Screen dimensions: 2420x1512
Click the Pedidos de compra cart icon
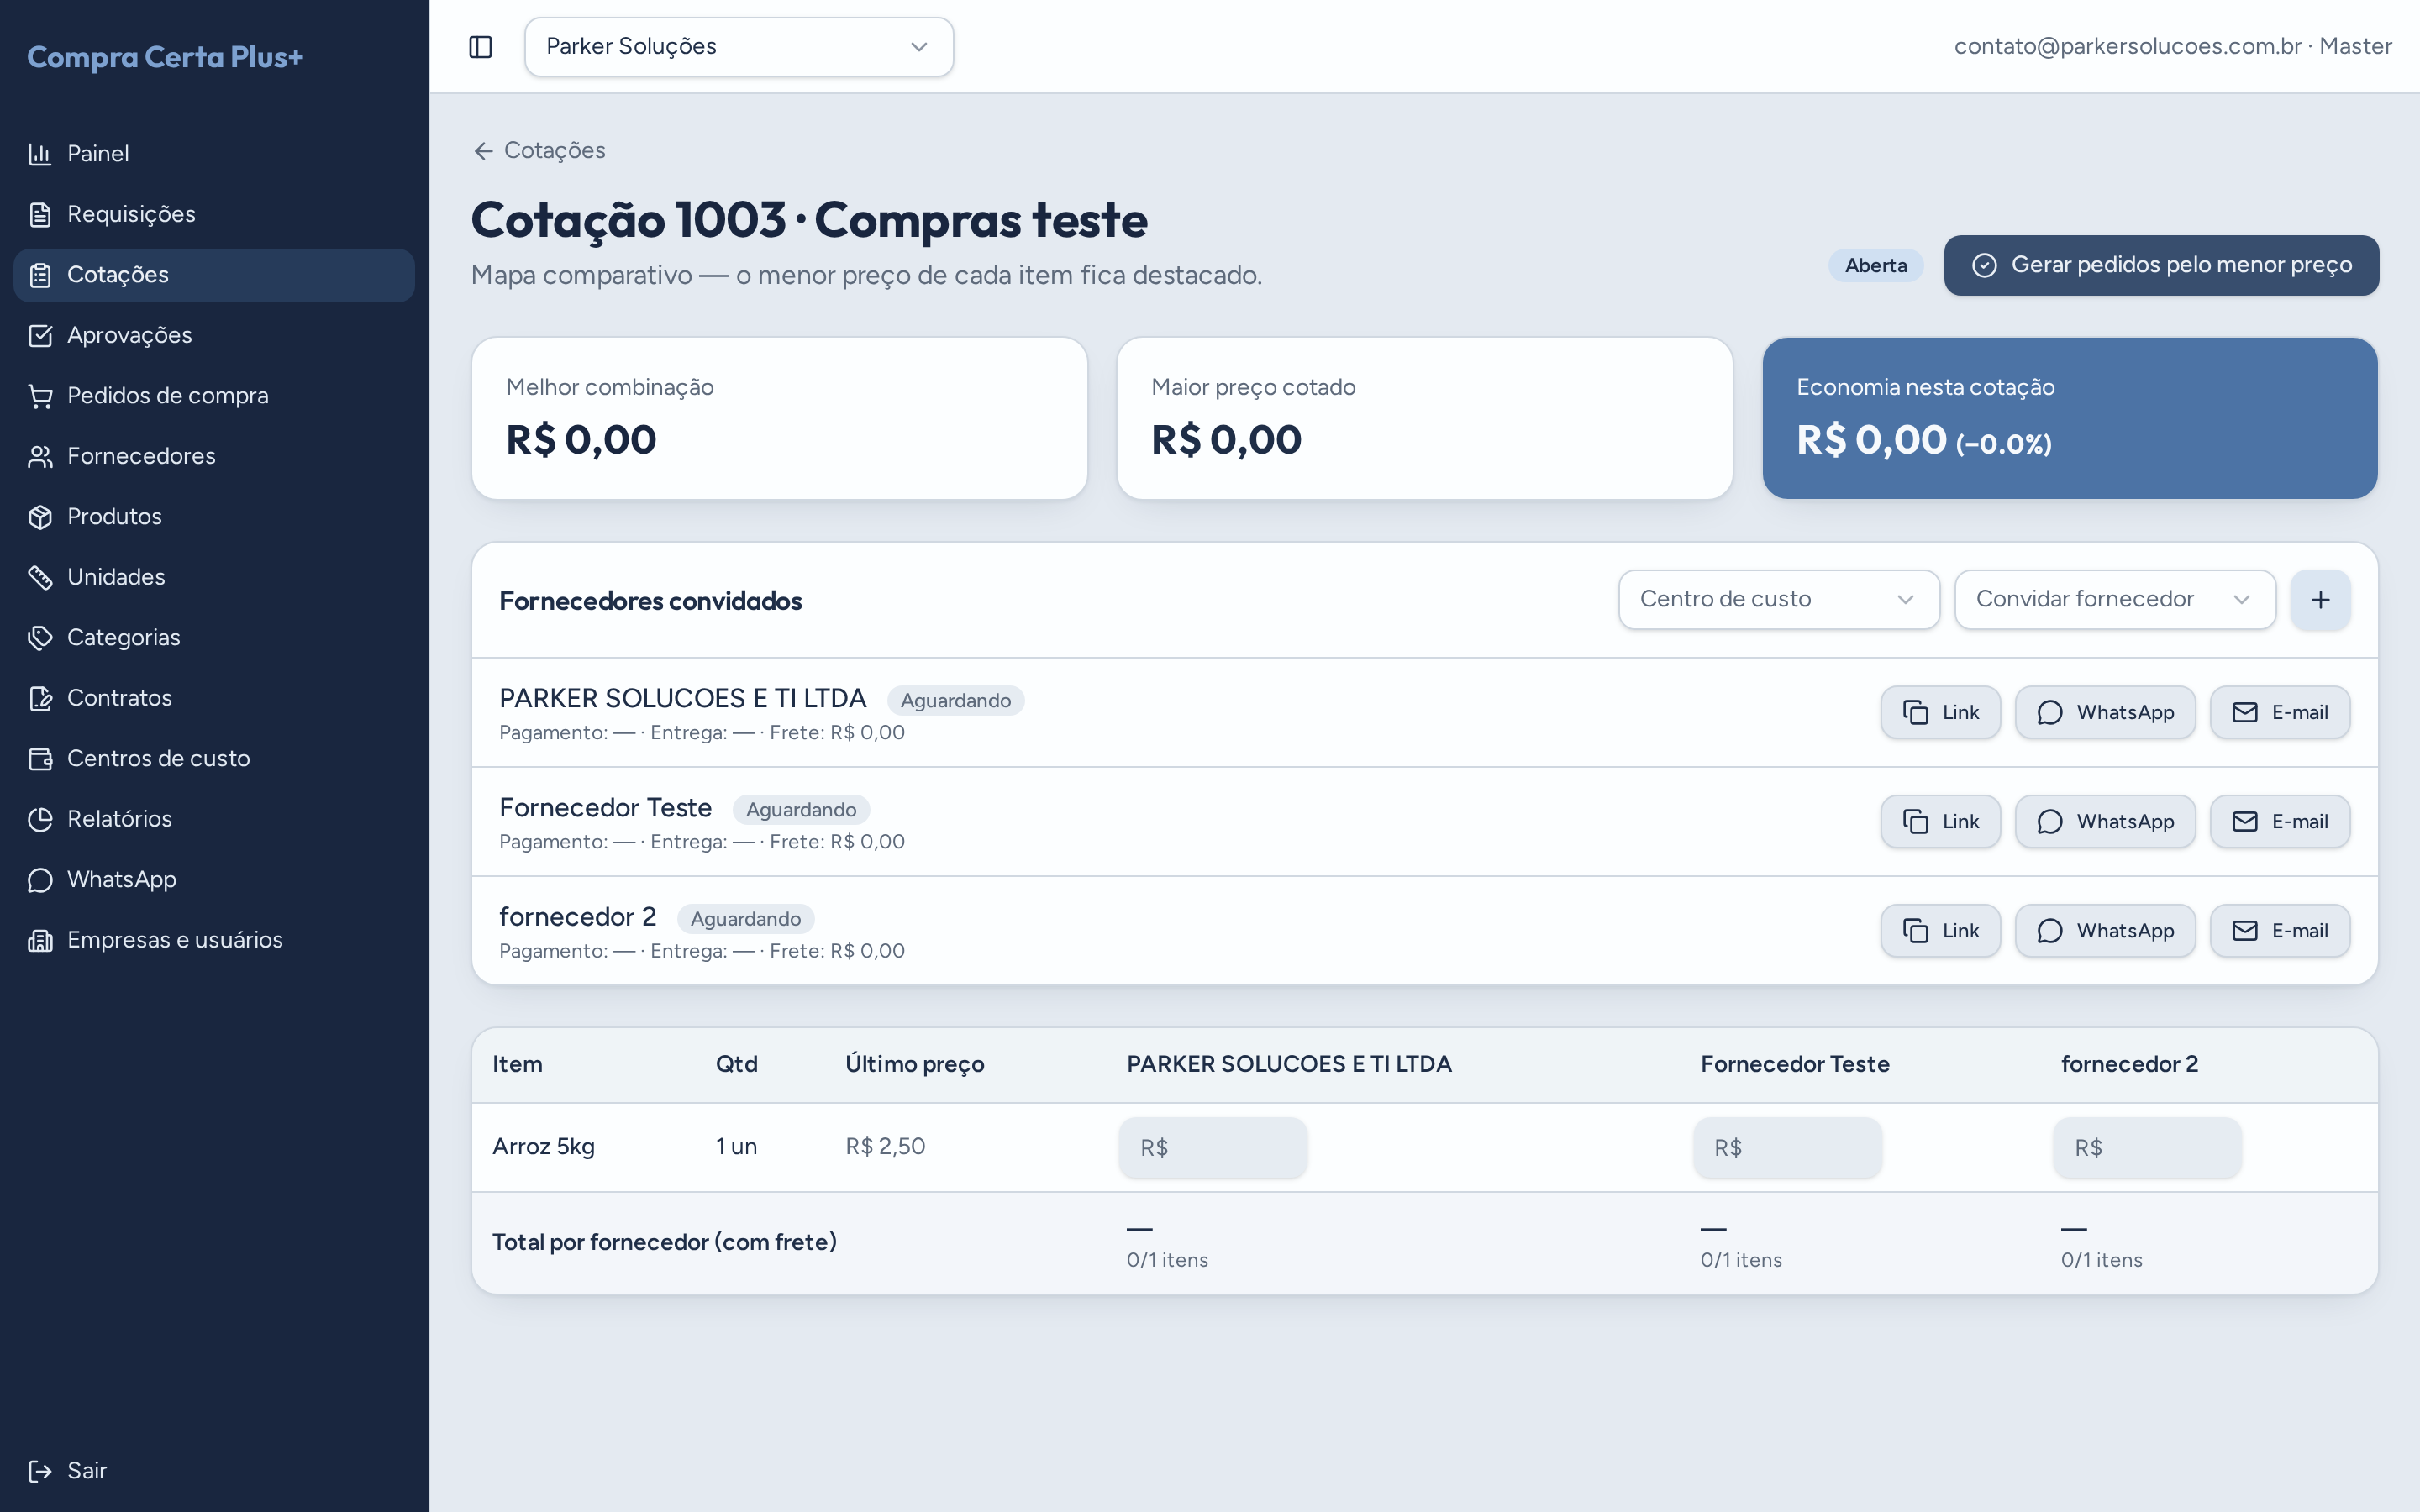point(40,396)
